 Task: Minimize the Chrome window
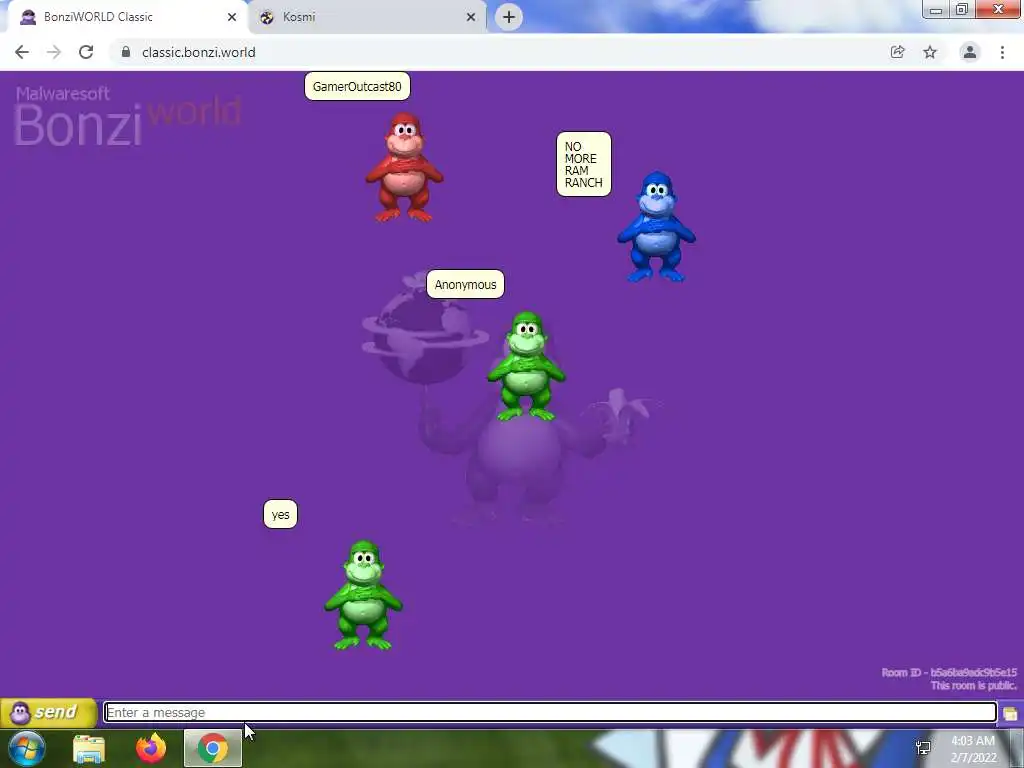[936, 10]
